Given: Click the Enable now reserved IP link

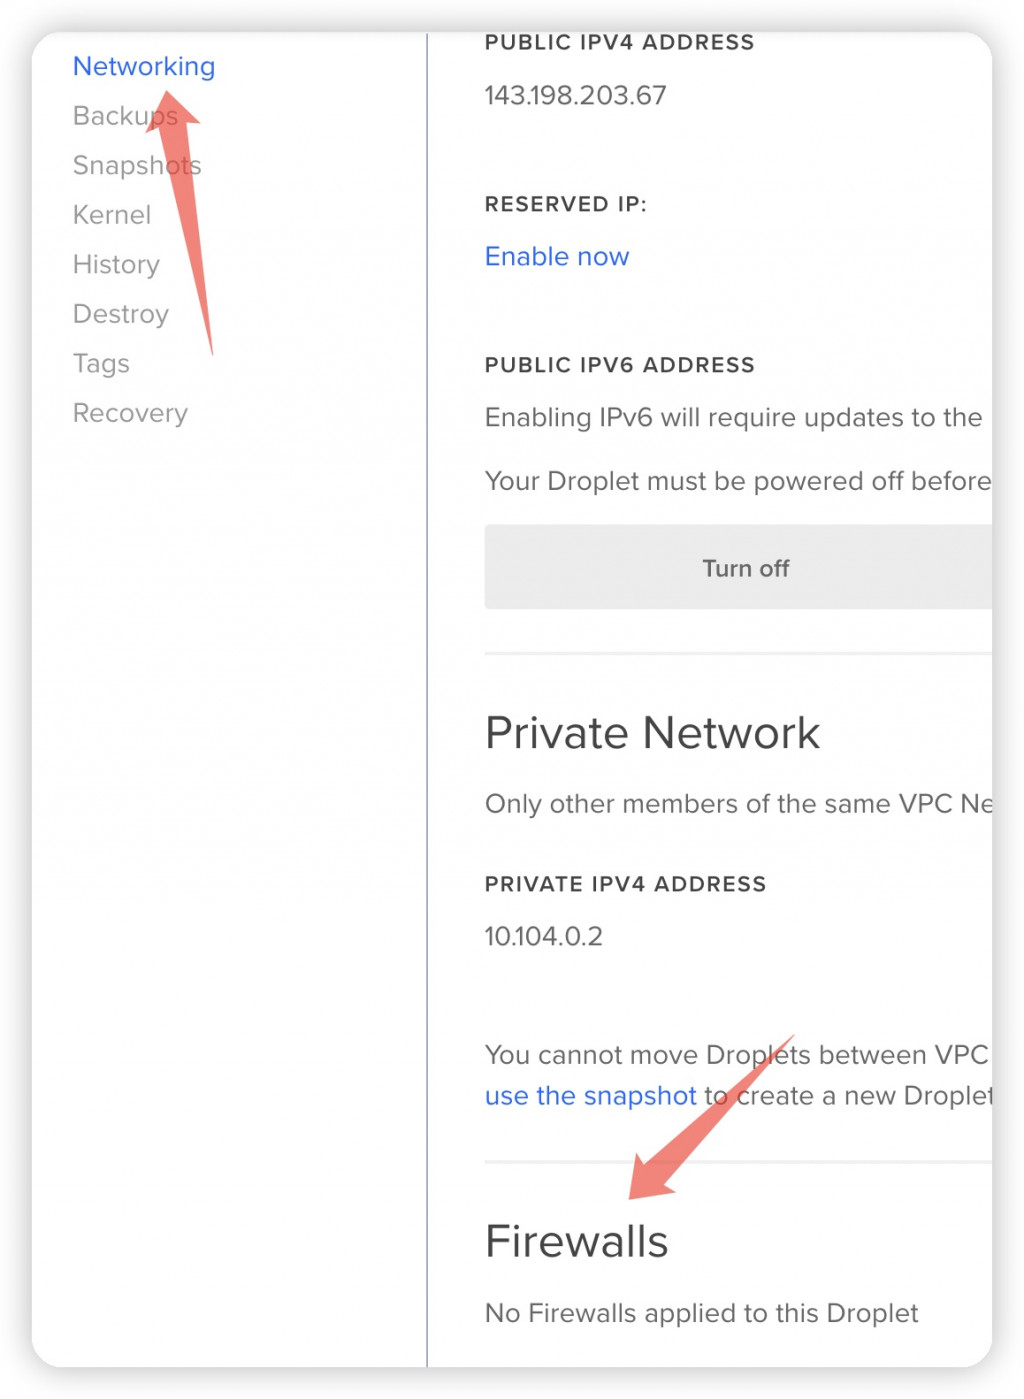Looking at the screenshot, I should pyautogui.click(x=557, y=257).
